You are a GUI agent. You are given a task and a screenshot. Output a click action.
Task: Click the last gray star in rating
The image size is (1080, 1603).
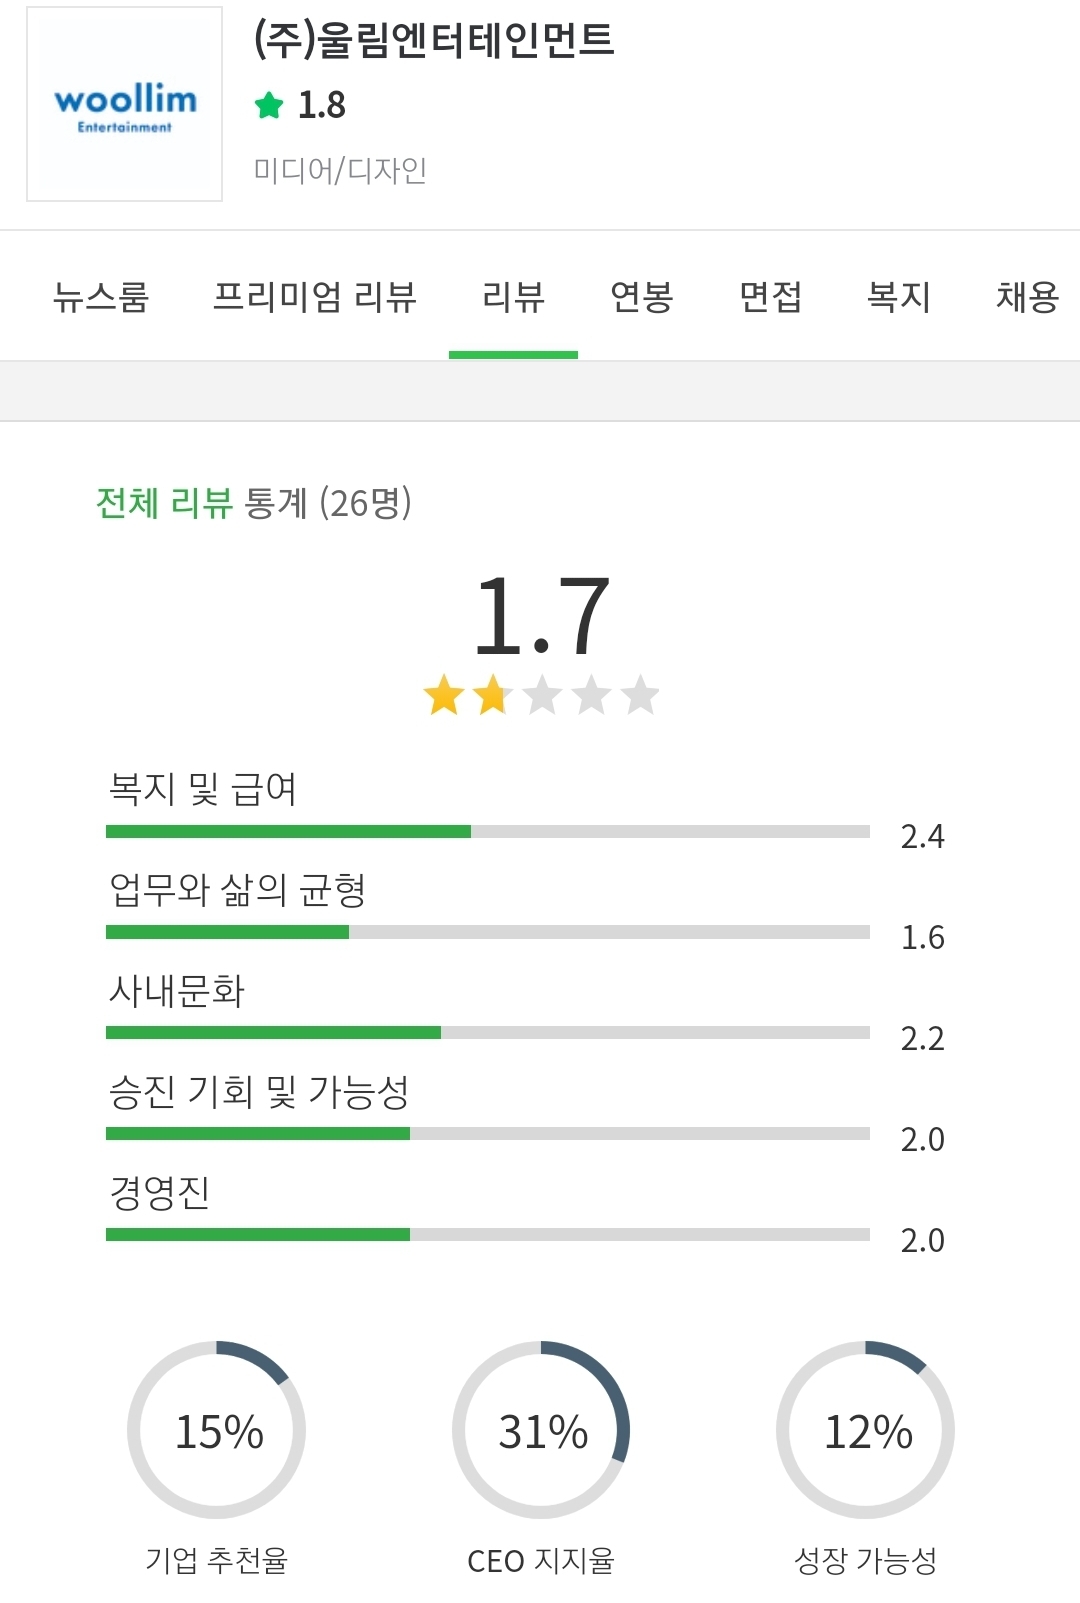pos(640,695)
